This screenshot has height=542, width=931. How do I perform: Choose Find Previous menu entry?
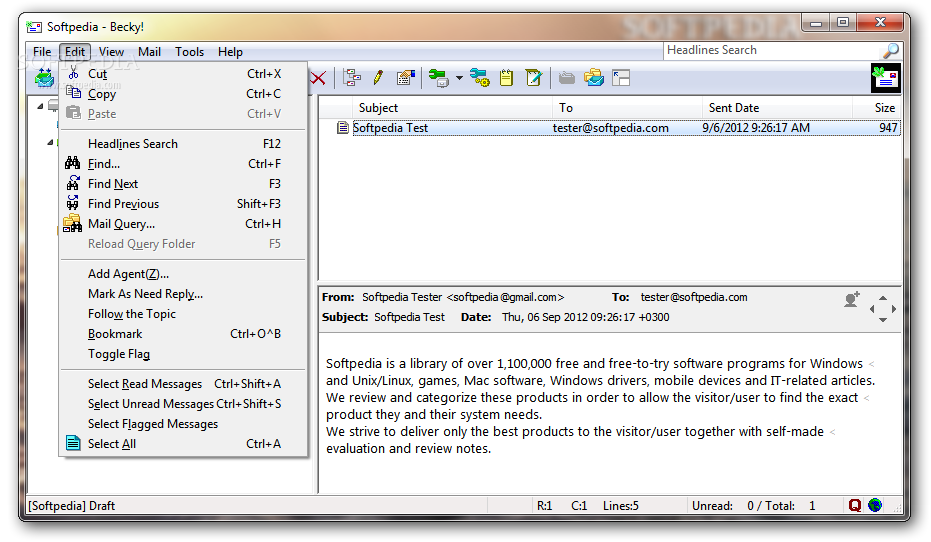coord(183,204)
